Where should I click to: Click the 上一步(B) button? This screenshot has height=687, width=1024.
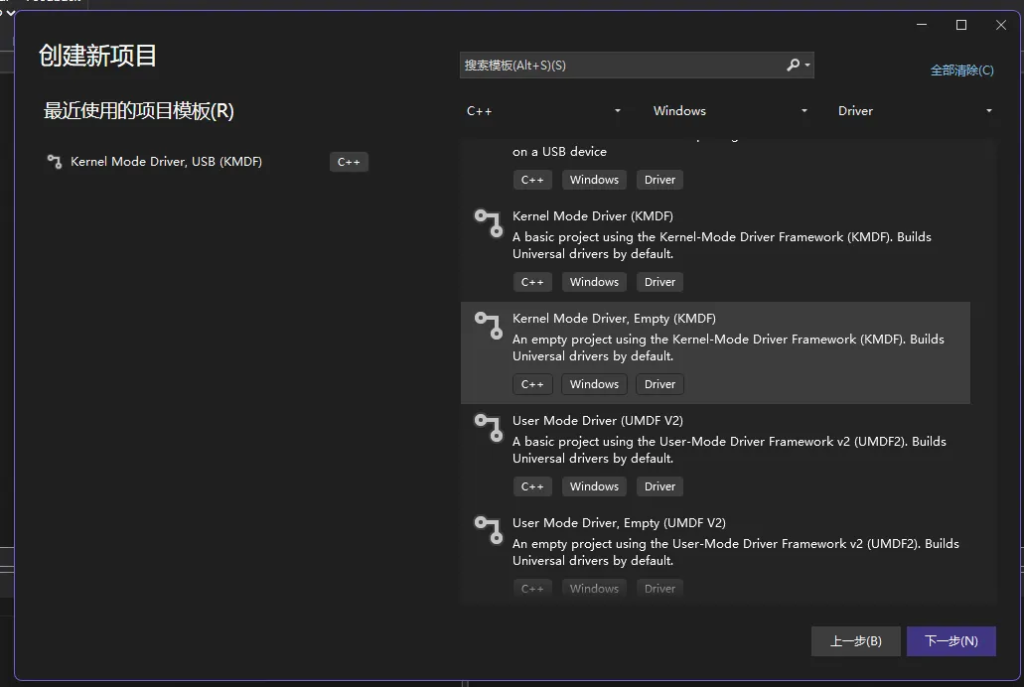click(855, 641)
